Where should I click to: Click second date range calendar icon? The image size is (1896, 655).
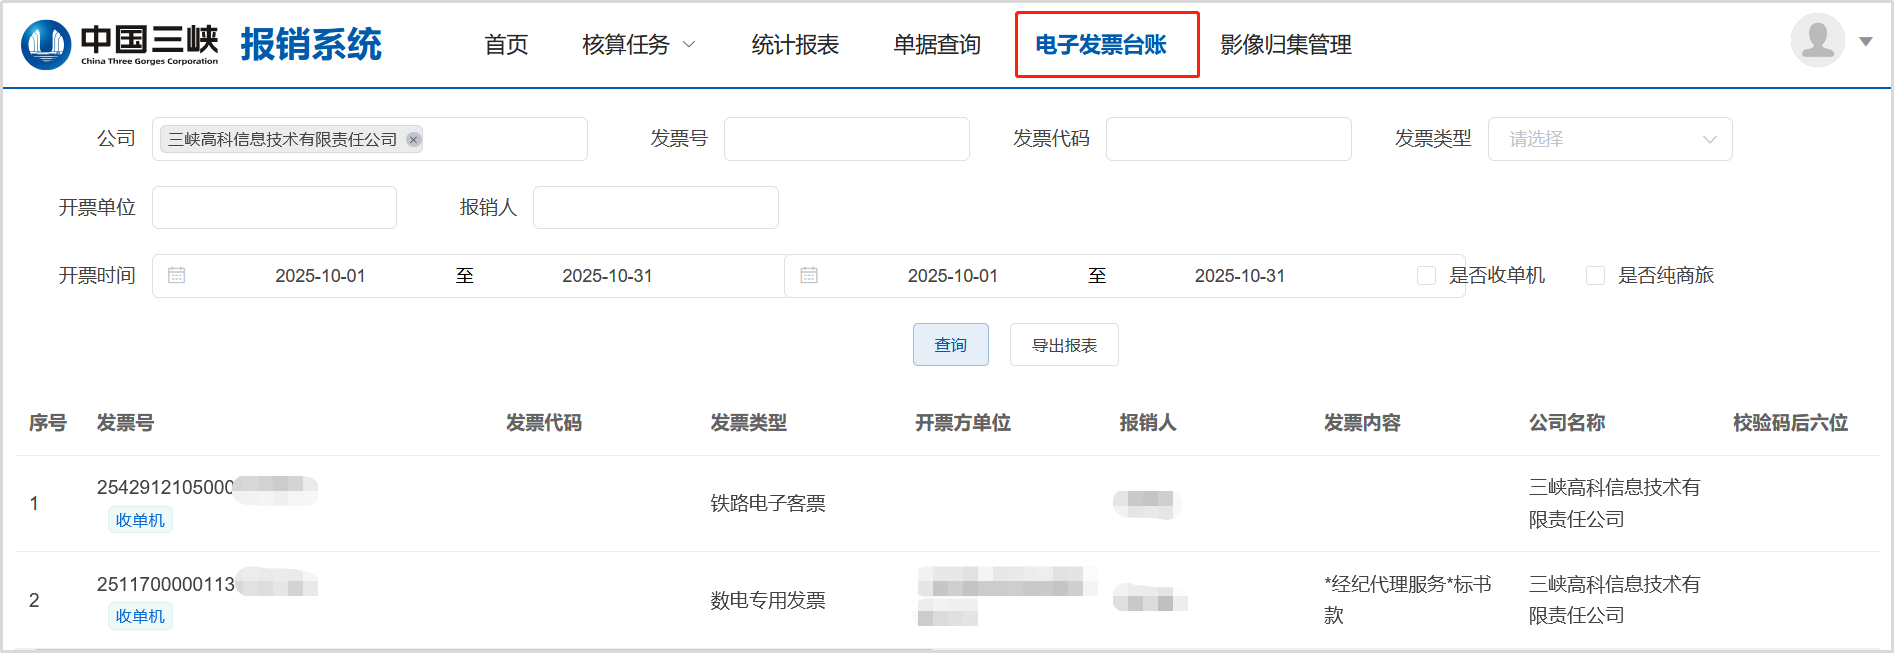click(x=809, y=275)
